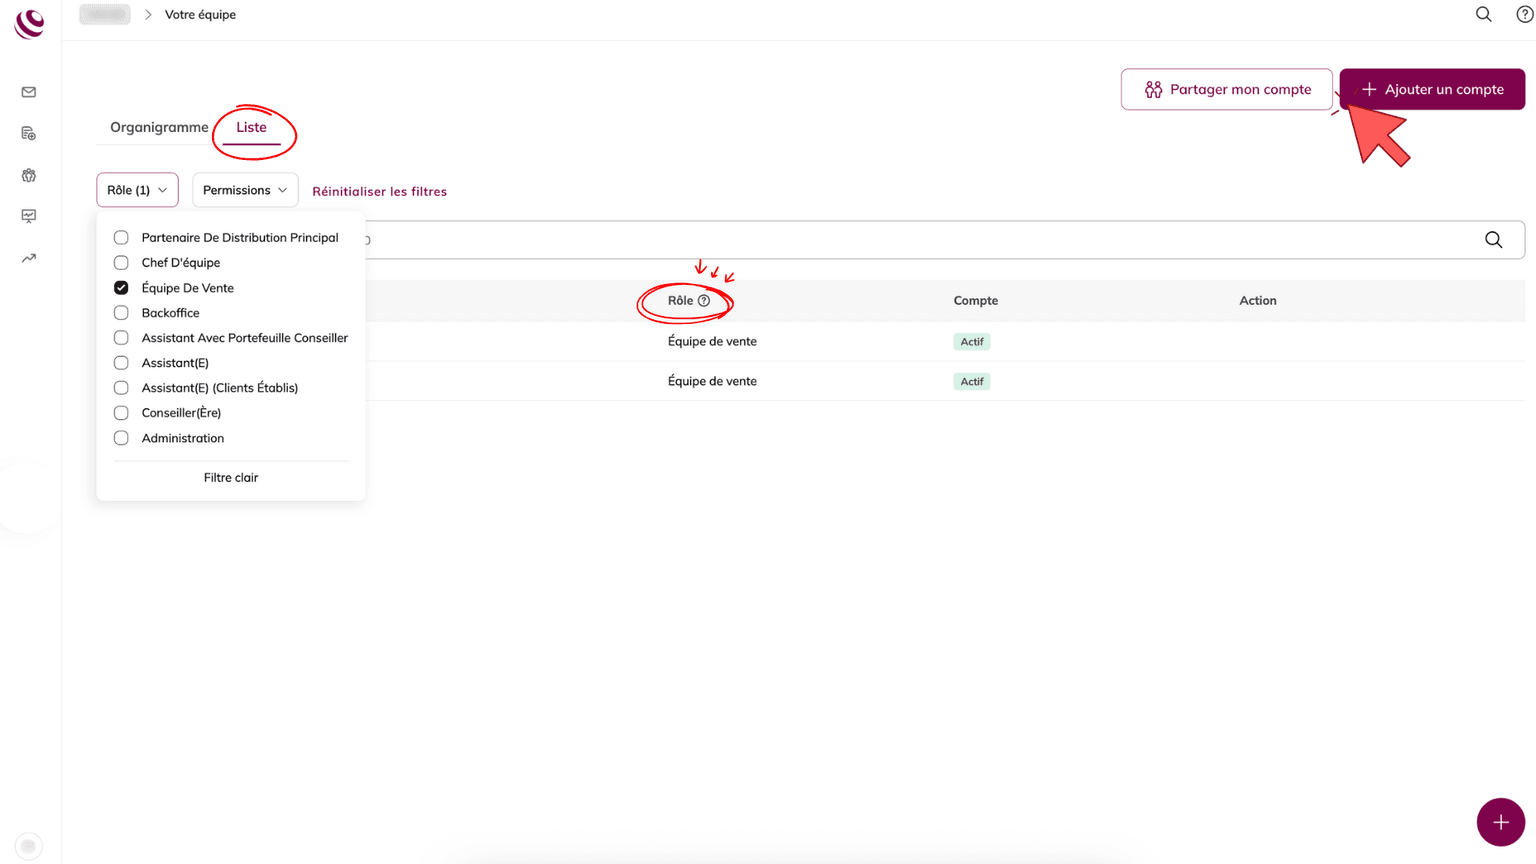Check the Chef D'équipe checkbox
The width and height of the screenshot is (1536, 864).
pos(121,263)
